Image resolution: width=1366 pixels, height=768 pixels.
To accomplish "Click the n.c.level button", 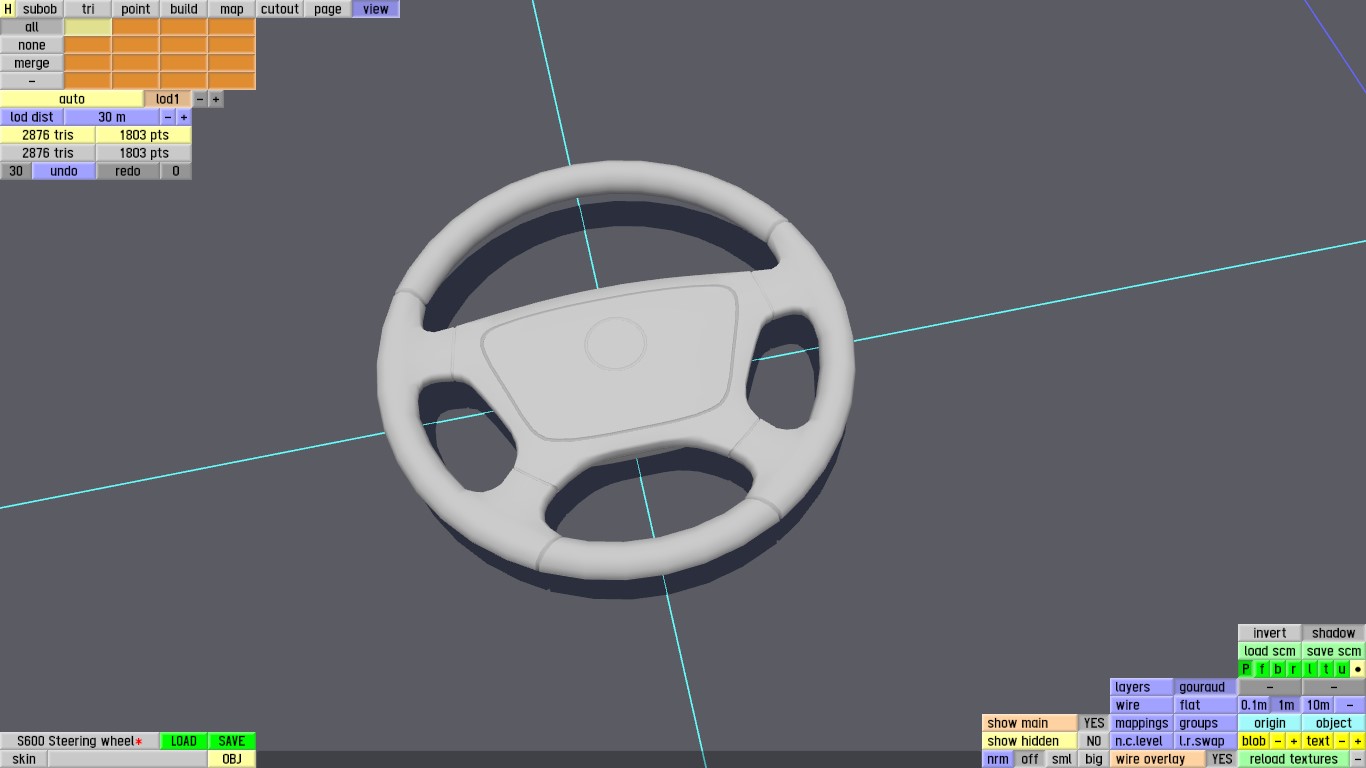I will point(1142,741).
